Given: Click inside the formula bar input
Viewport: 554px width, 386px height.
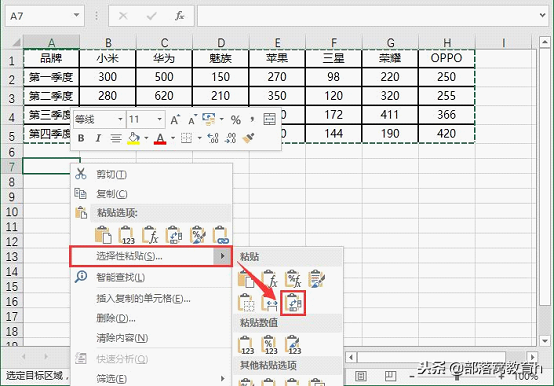Looking at the screenshot, I should pos(367,16).
